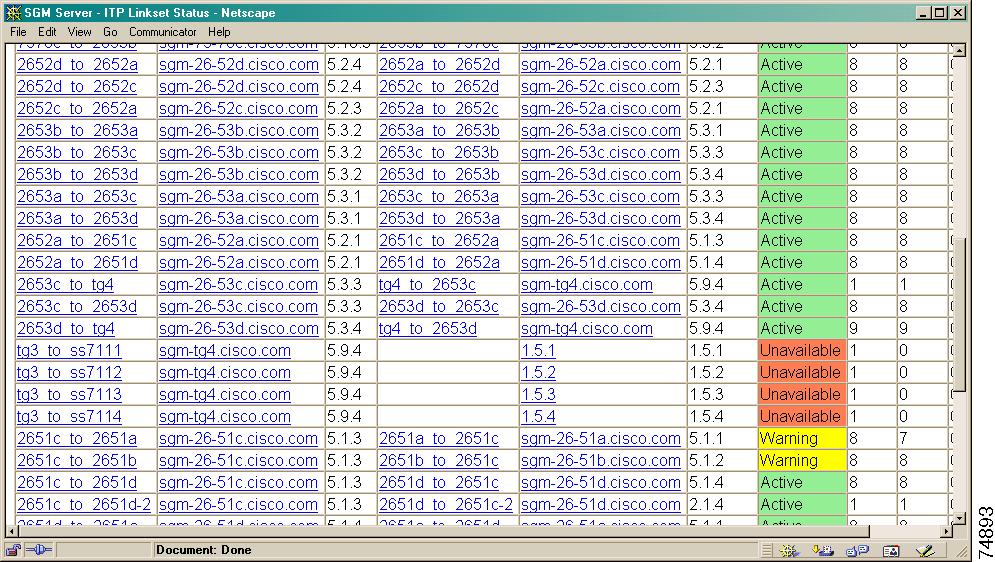
Task: Open the Go menu
Action: tap(110, 32)
